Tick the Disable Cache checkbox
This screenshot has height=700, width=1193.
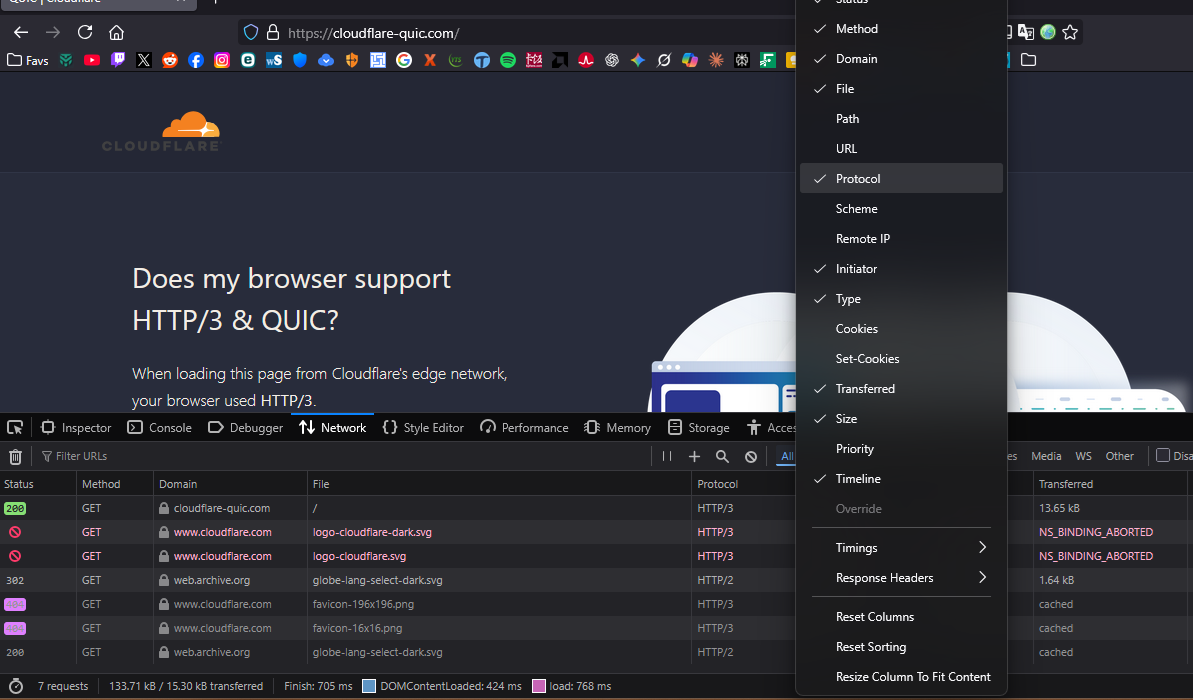tap(1163, 455)
